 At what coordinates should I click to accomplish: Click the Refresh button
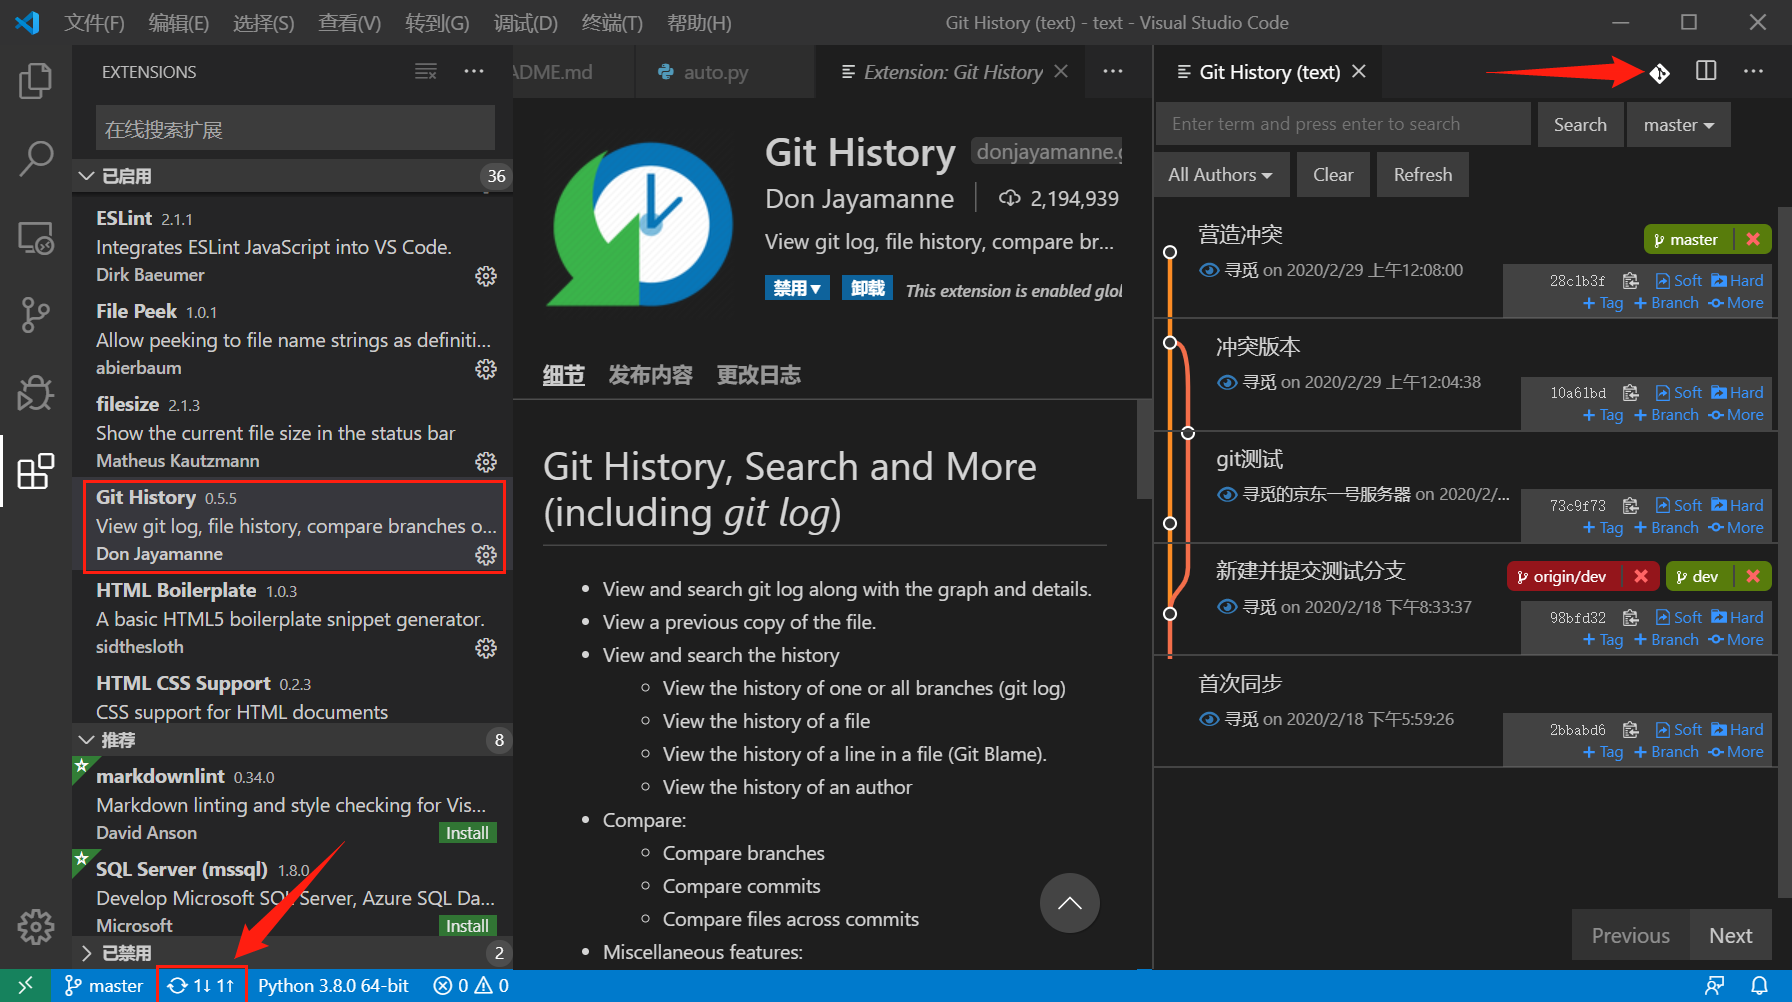coord(1422,175)
